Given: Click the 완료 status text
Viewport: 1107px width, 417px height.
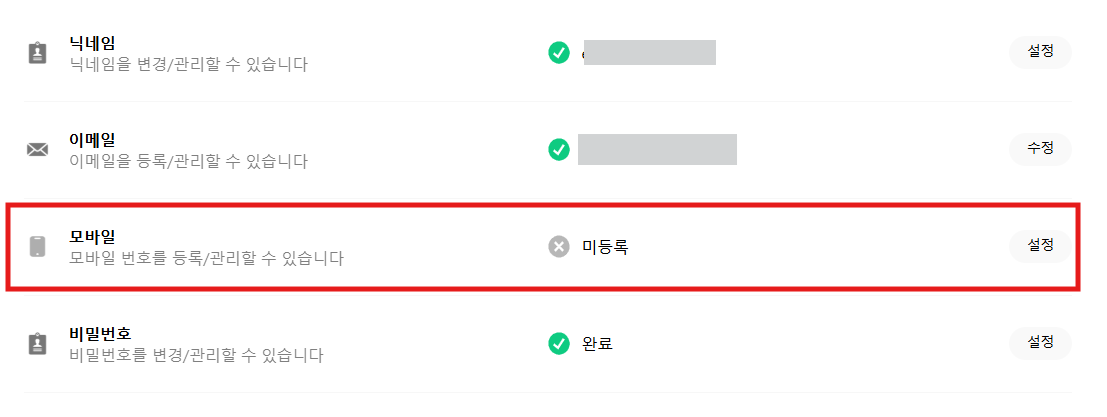Looking at the screenshot, I should (597, 344).
